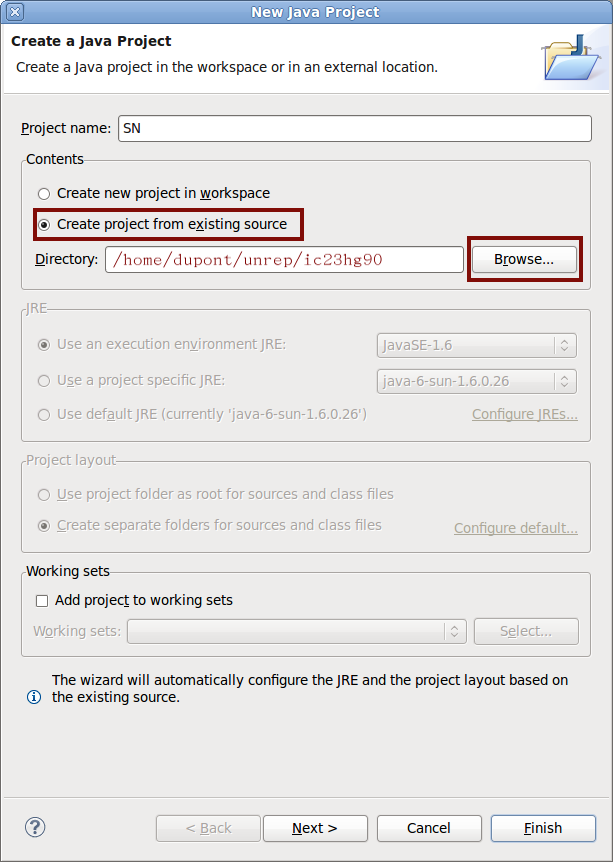Open the java-6-sun-1.6.0.26 JRE dropdown
The image size is (613, 862).
[477, 382]
